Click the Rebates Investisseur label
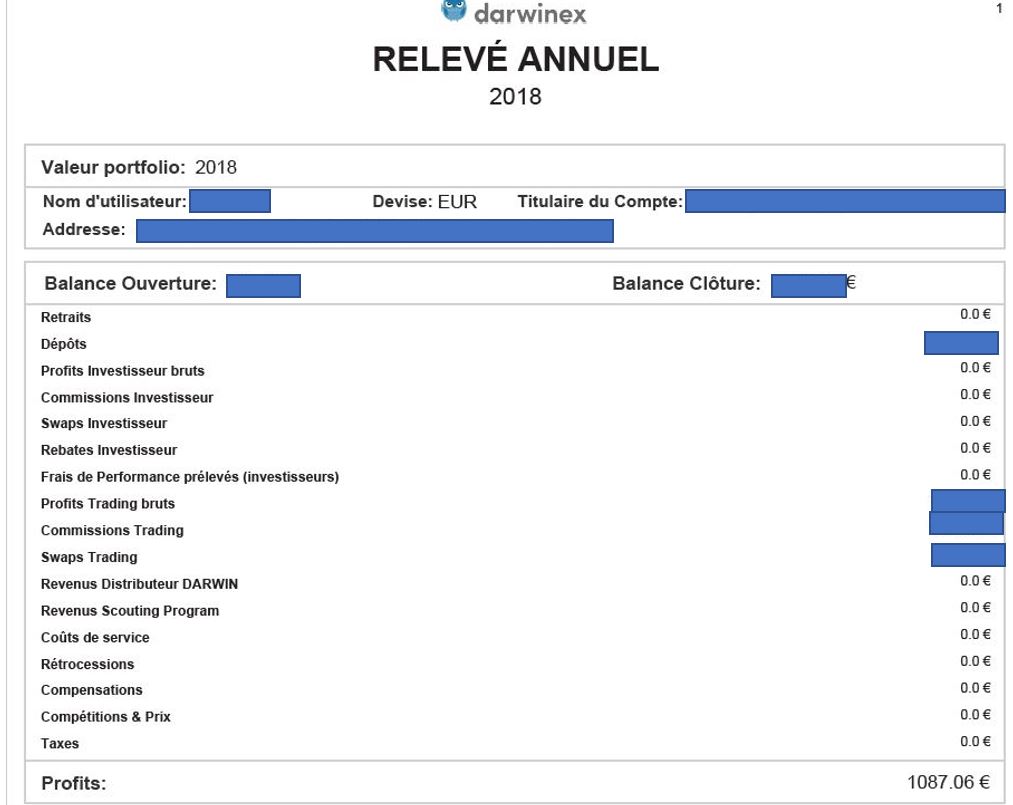Viewport: 1013px width, 805px height. 109,450
